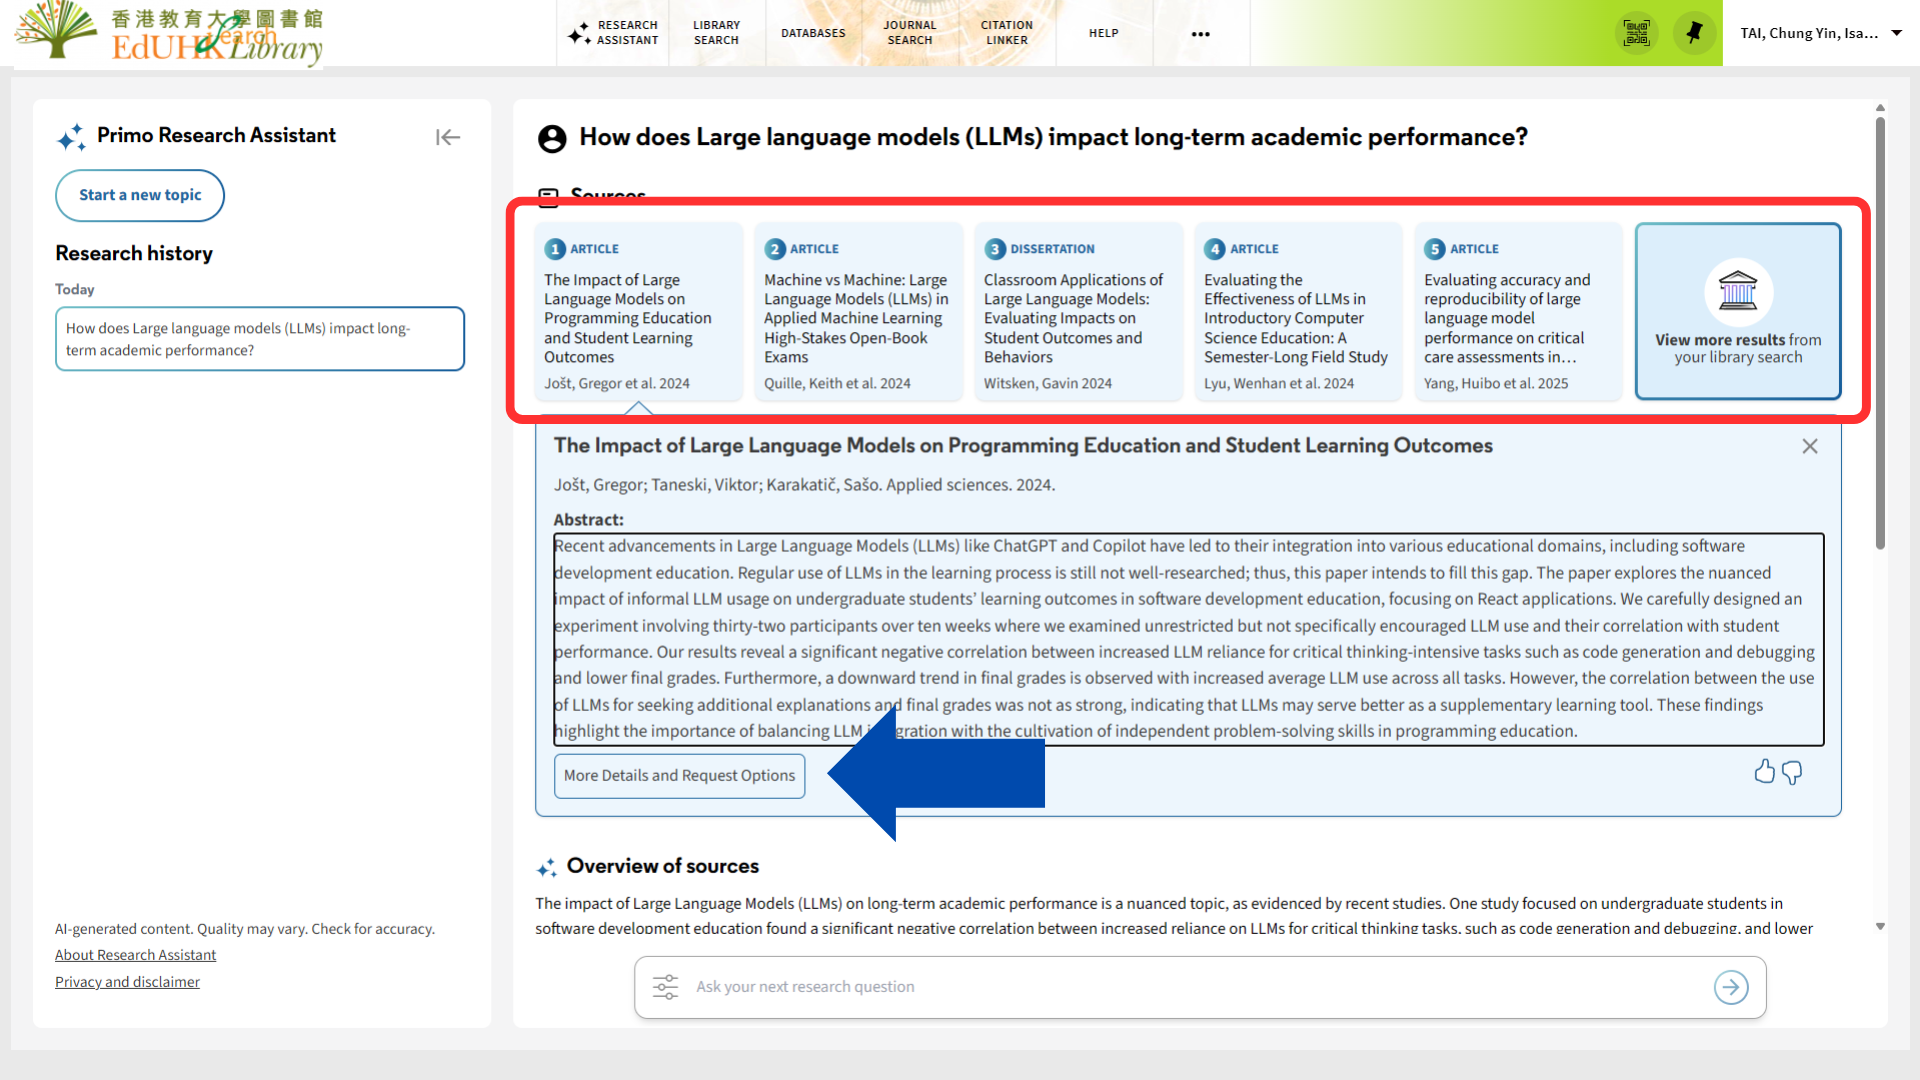Click author line Jošt, Gregor; Taneski, Viktor
1920x1080 pixels.
point(804,485)
